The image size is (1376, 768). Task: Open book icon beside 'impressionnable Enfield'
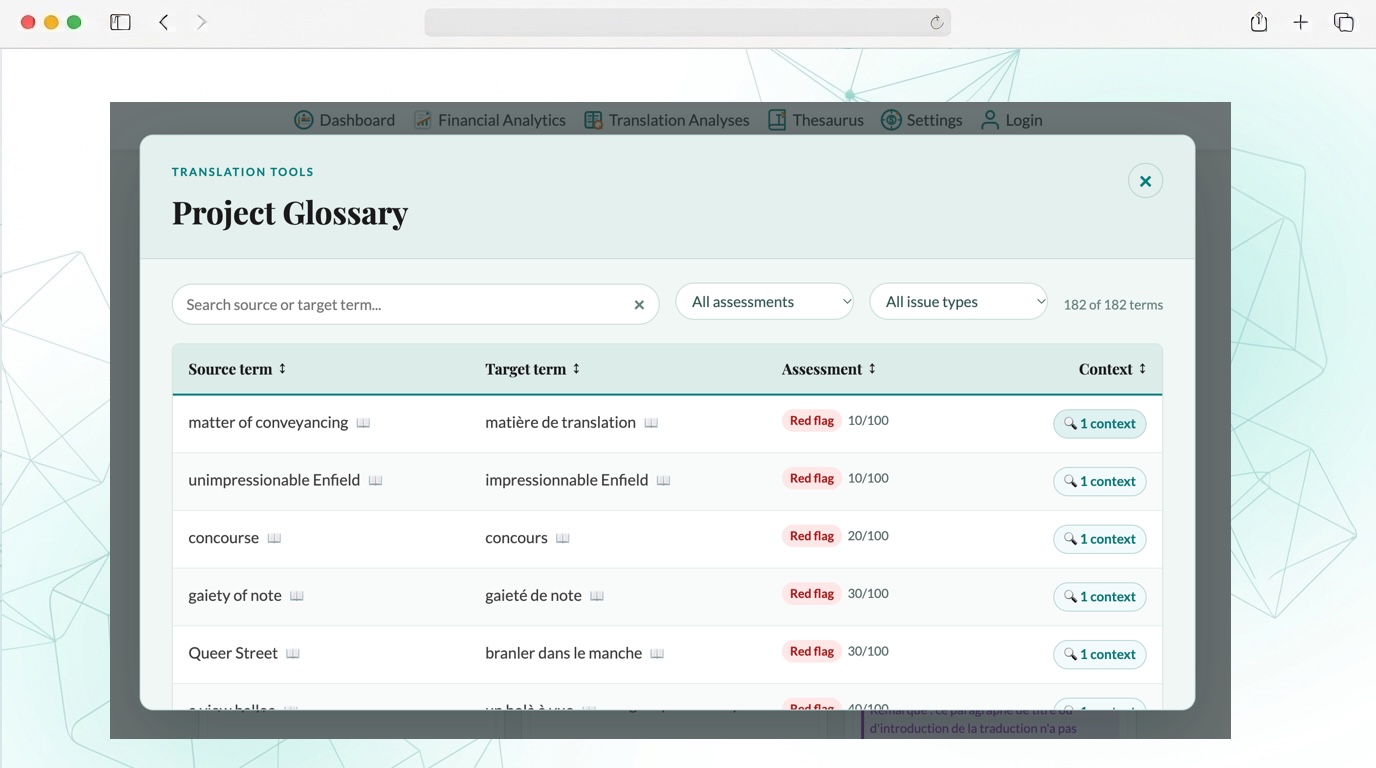(663, 481)
